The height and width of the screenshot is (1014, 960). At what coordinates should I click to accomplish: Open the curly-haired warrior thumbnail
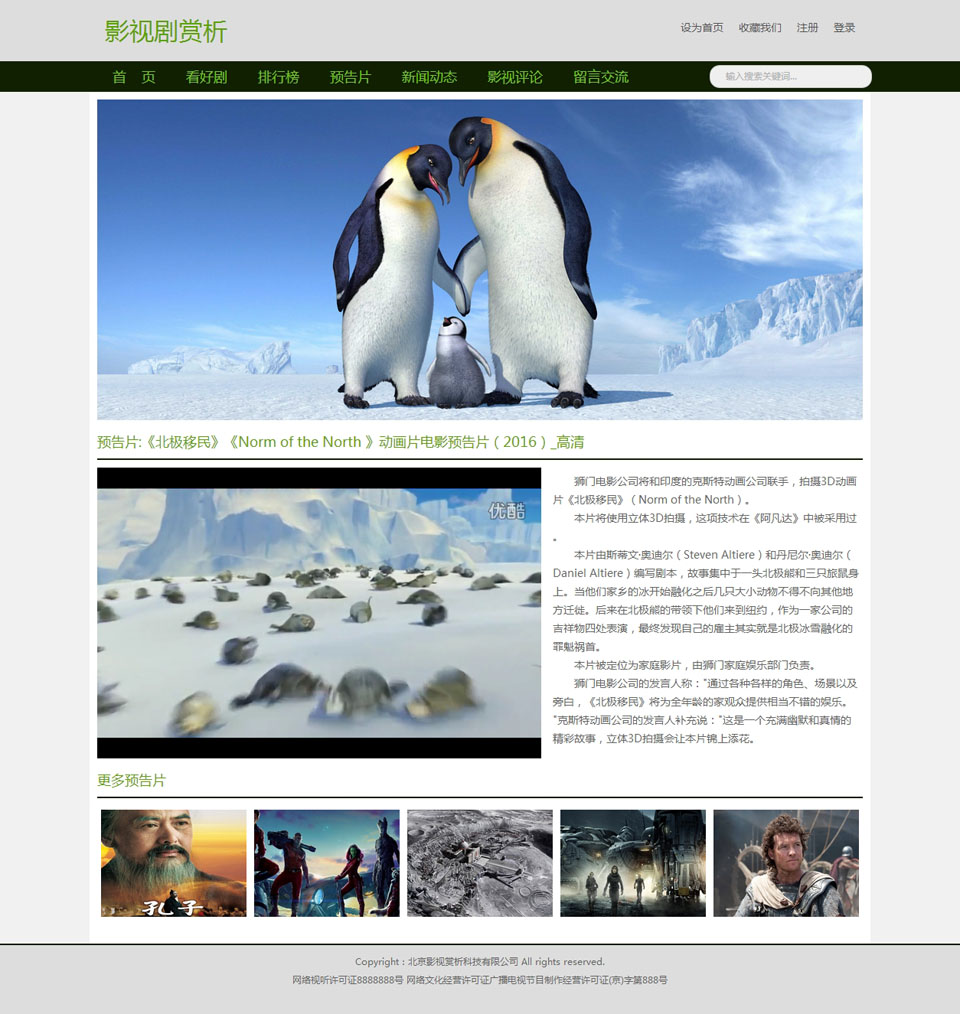click(x=786, y=863)
